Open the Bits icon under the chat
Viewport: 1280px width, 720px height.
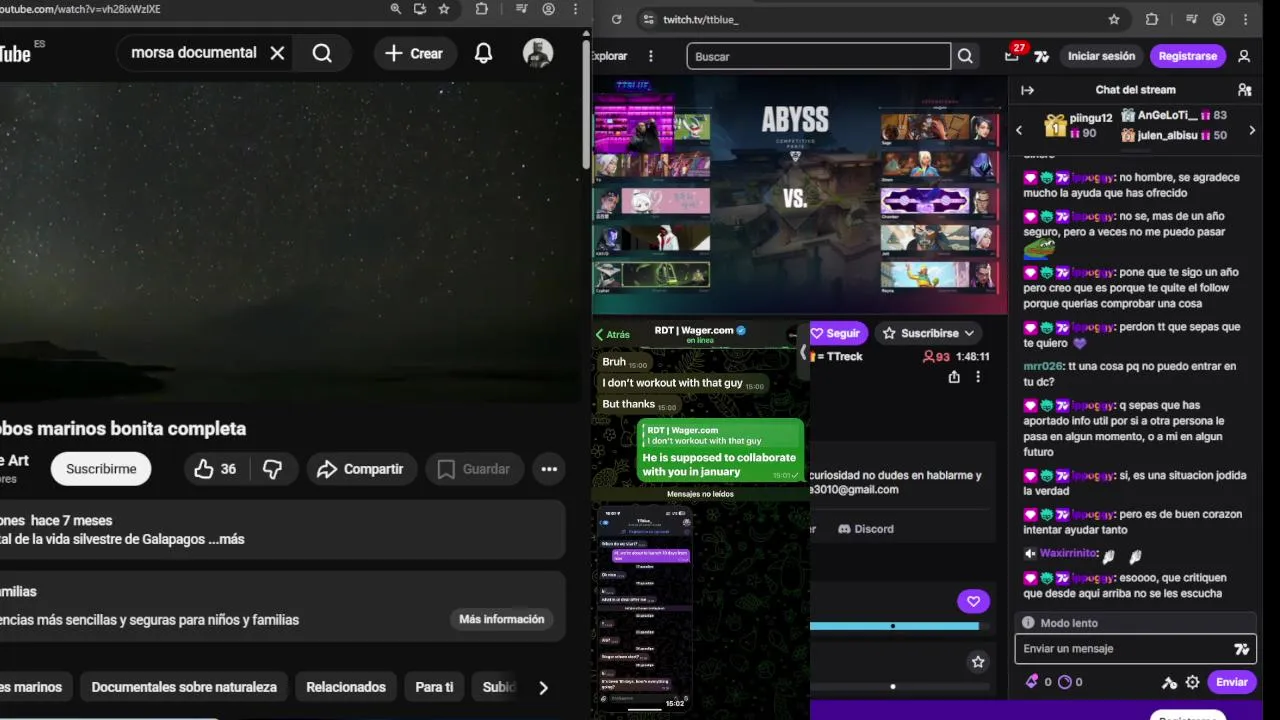coord(1032,682)
